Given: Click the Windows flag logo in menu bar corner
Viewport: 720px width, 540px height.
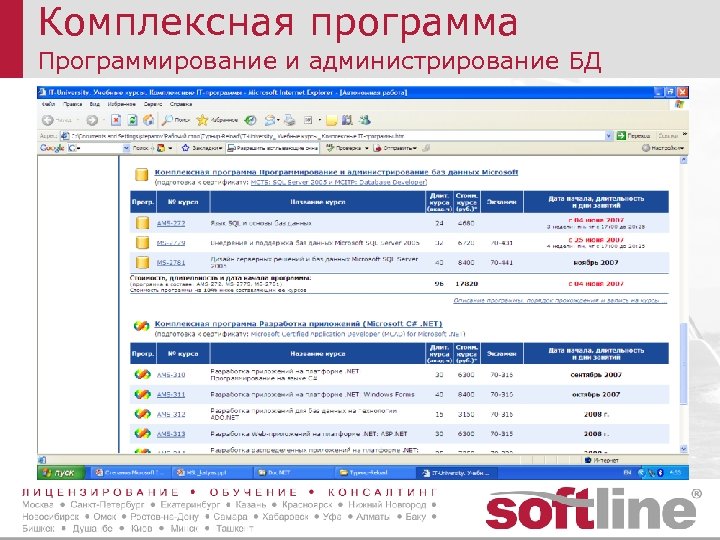Looking at the screenshot, I should [x=680, y=104].
